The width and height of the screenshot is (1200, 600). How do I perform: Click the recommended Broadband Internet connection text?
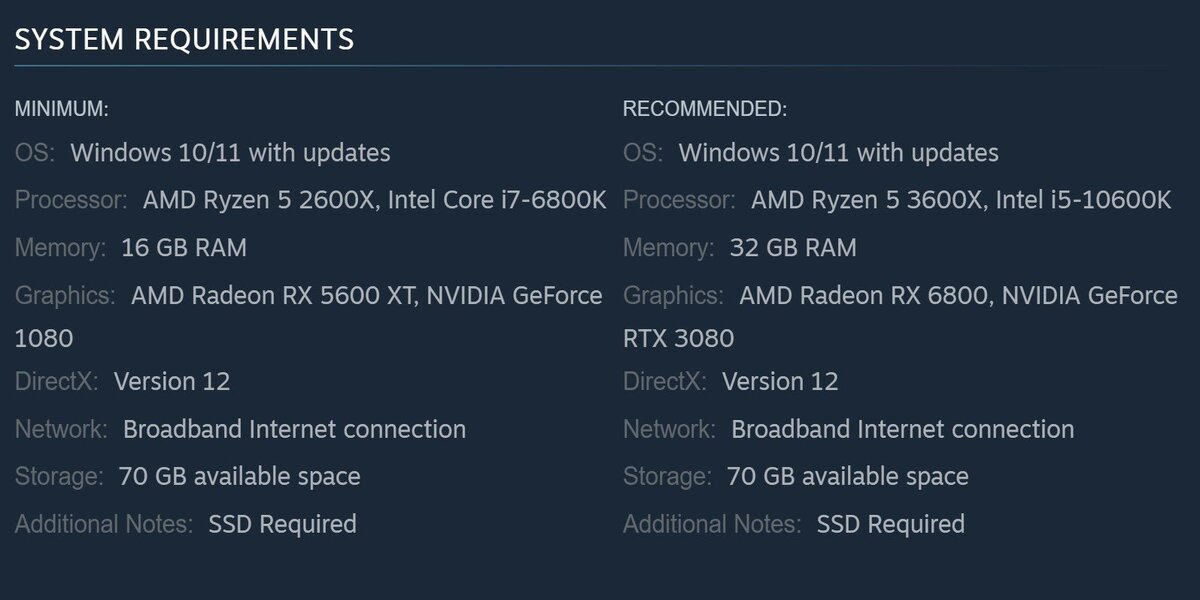(x=902, y=429)
